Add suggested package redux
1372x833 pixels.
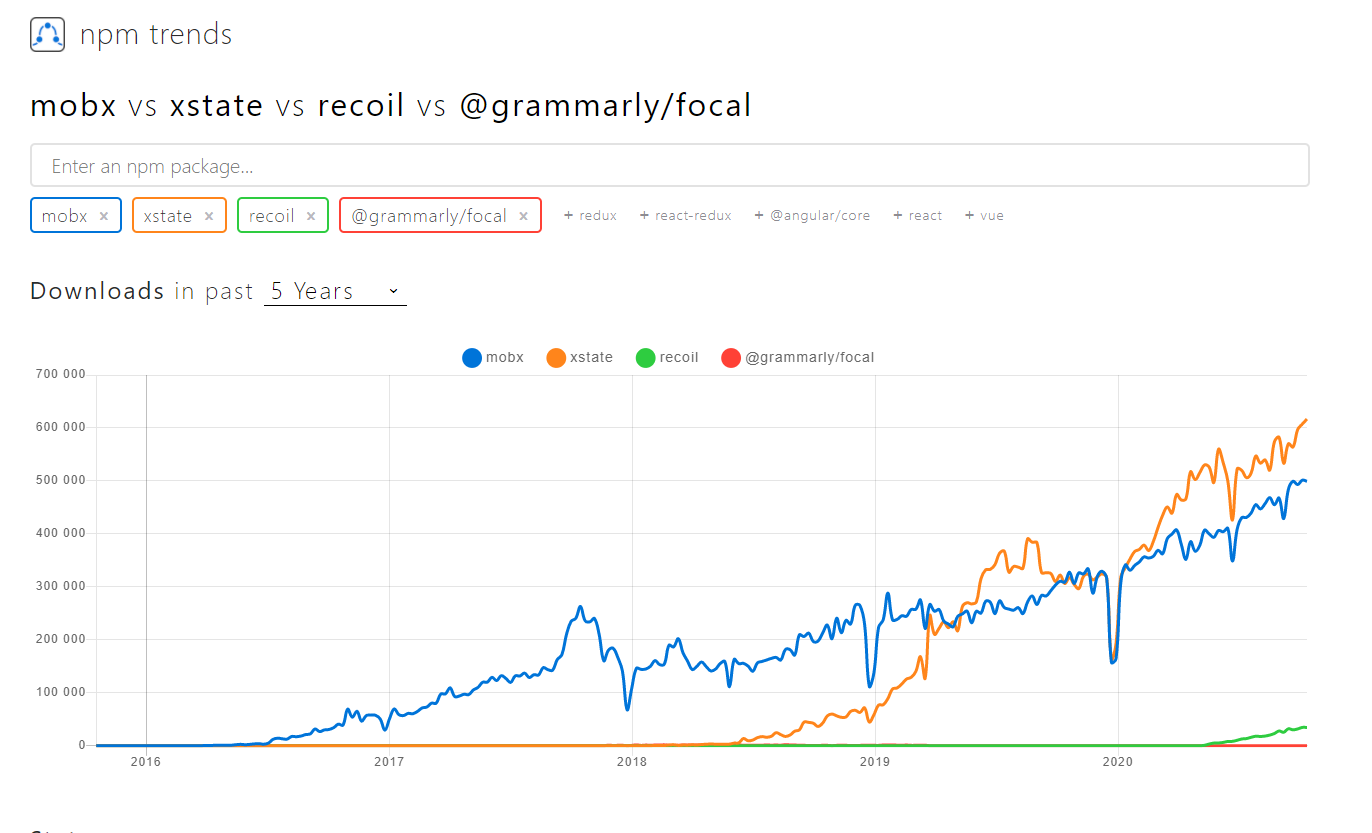tap(590, 215)
